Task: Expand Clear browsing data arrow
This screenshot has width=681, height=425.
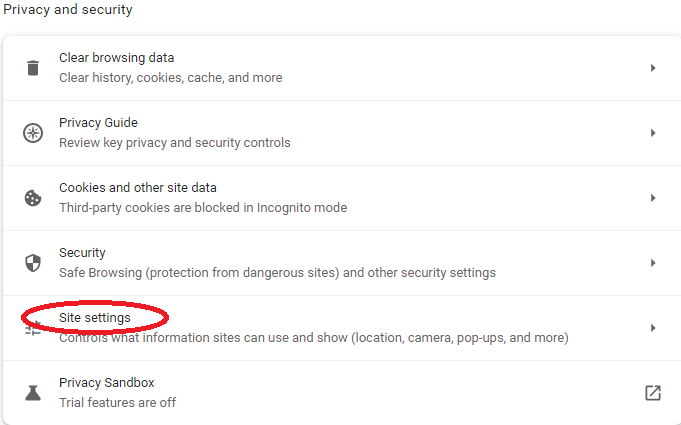Action: (x=653, y=68)
